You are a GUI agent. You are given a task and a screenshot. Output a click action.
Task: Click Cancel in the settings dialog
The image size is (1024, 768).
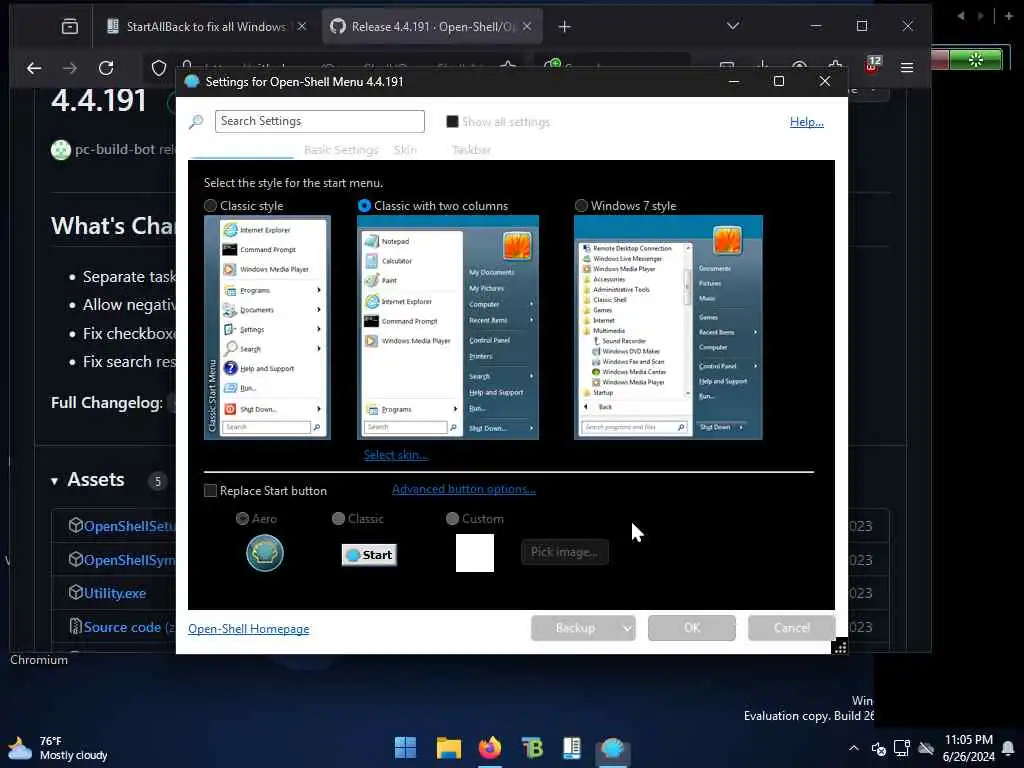[792, 628]
